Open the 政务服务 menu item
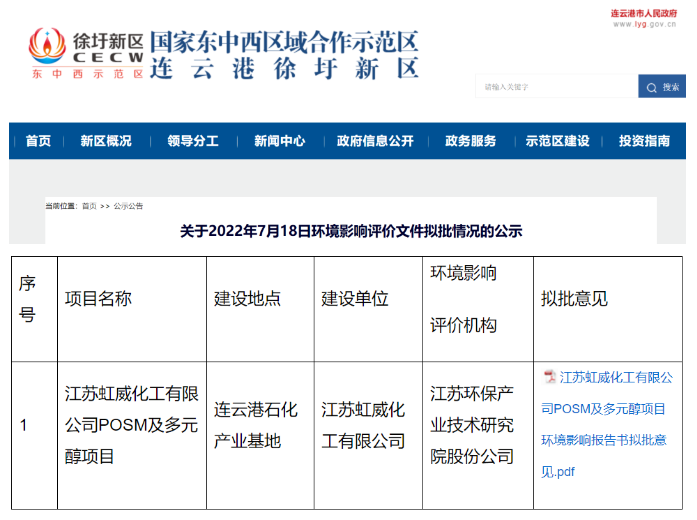This screenshot has width=697, height=520. click(470, 141)
